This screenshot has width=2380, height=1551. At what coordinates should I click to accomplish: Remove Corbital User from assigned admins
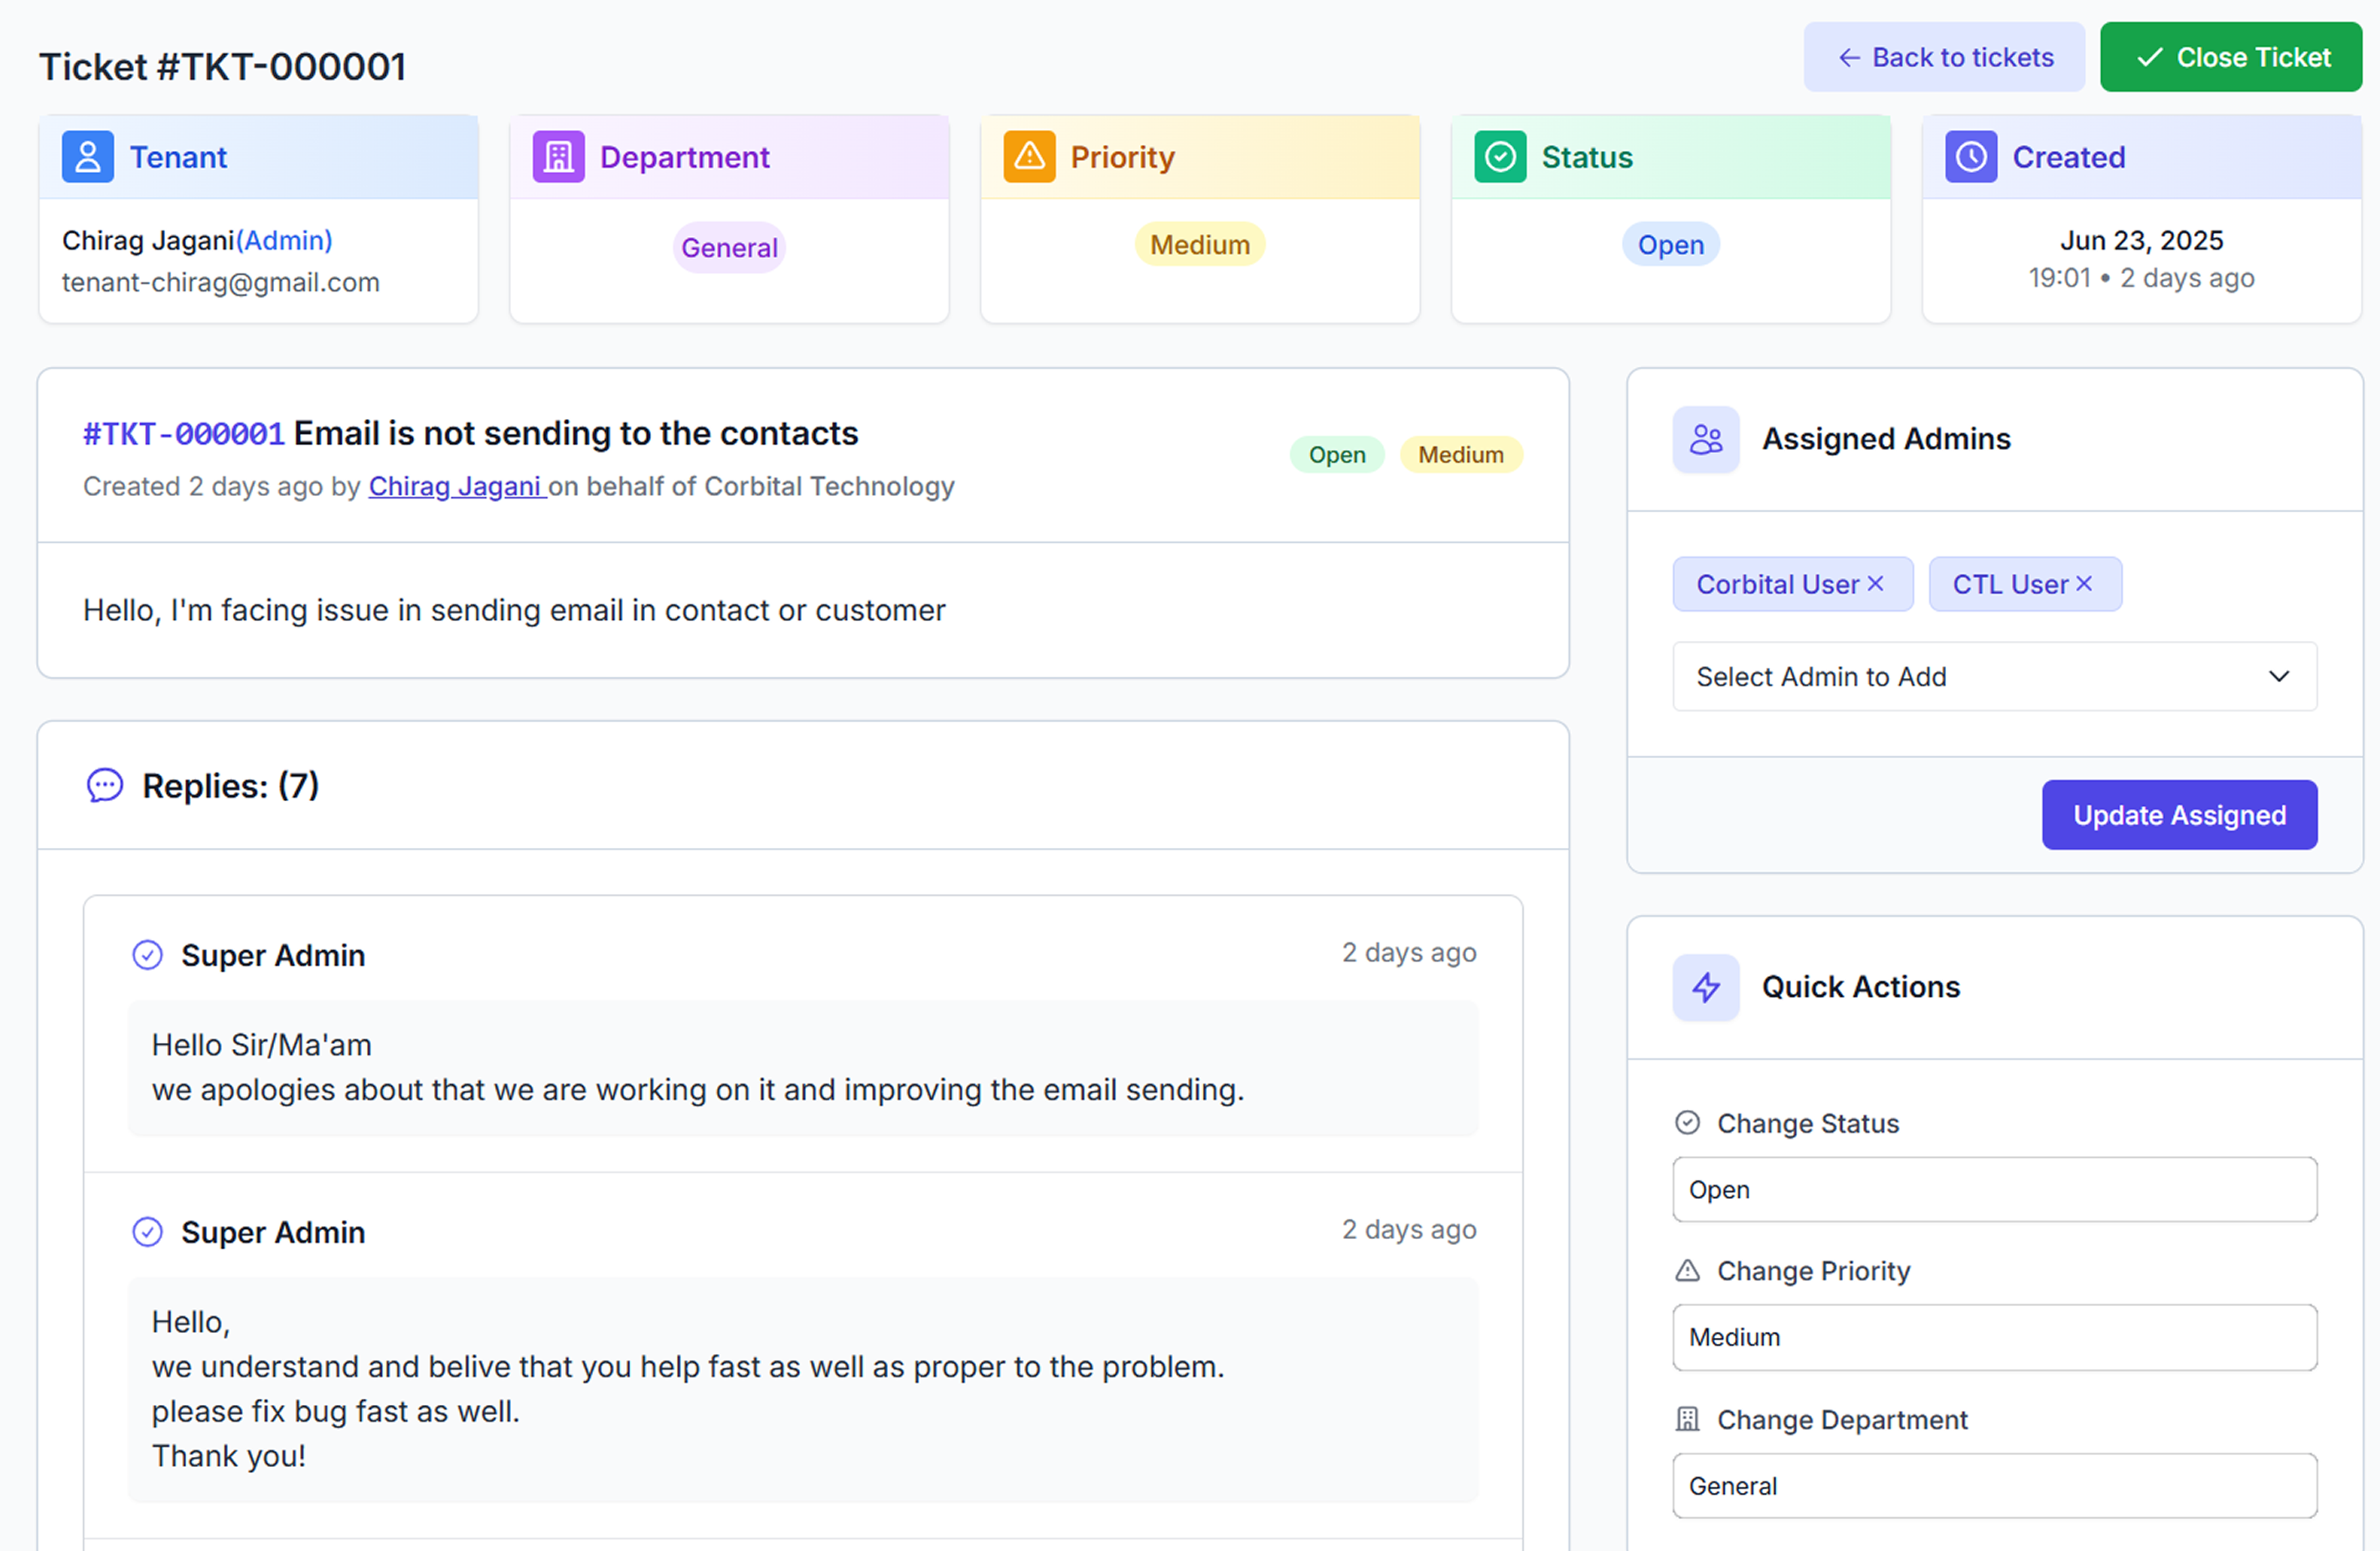click(1876, 583)
